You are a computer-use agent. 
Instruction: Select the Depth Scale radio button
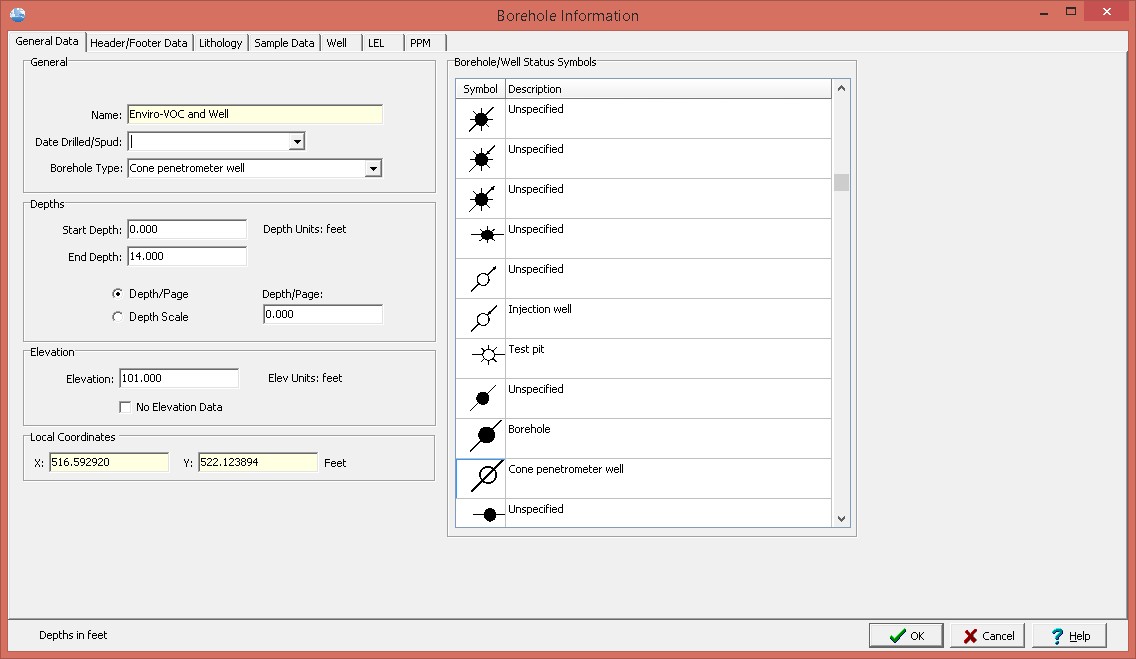coord(118,317)
